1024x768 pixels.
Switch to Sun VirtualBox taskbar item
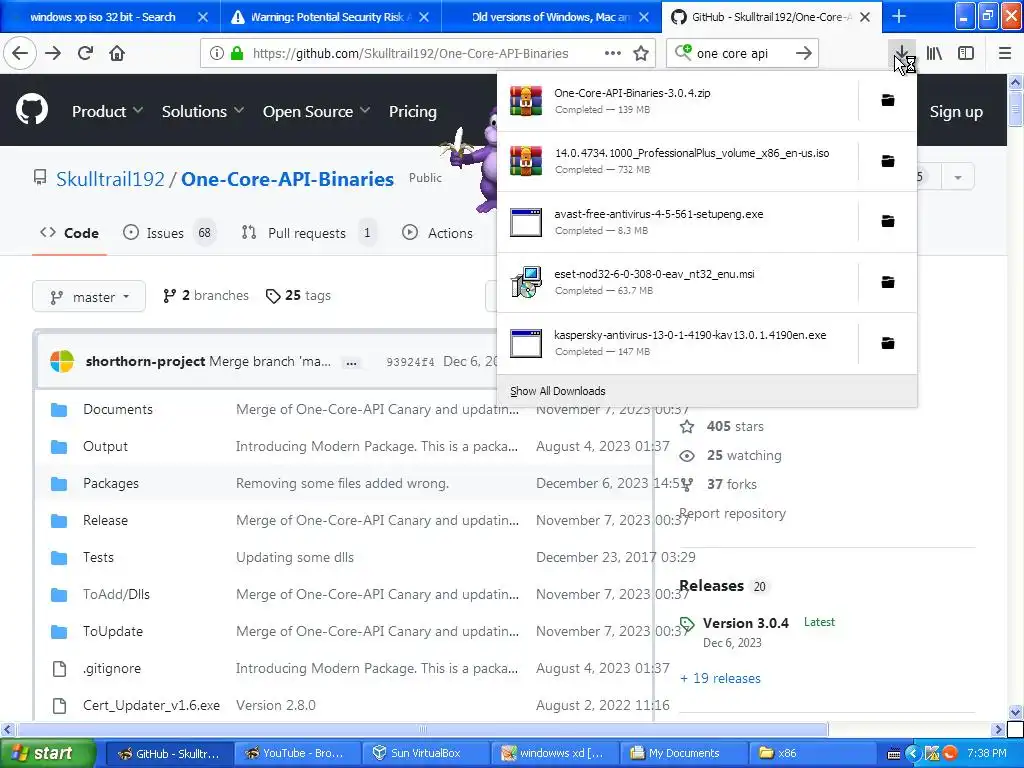(426, 753)
